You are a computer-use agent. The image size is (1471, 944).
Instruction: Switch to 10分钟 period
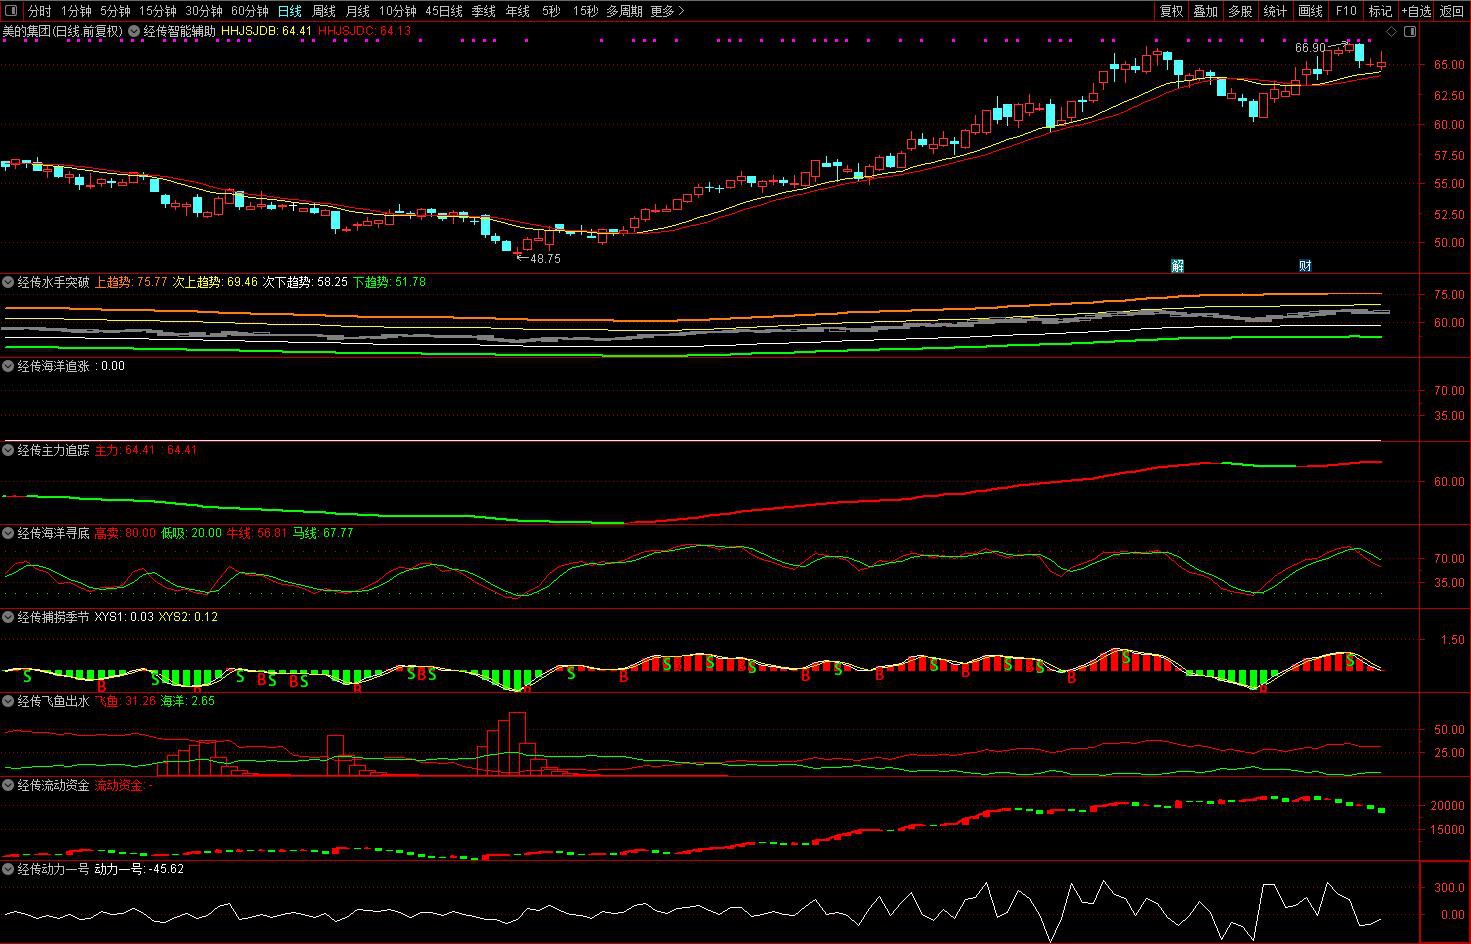(397, 11)
